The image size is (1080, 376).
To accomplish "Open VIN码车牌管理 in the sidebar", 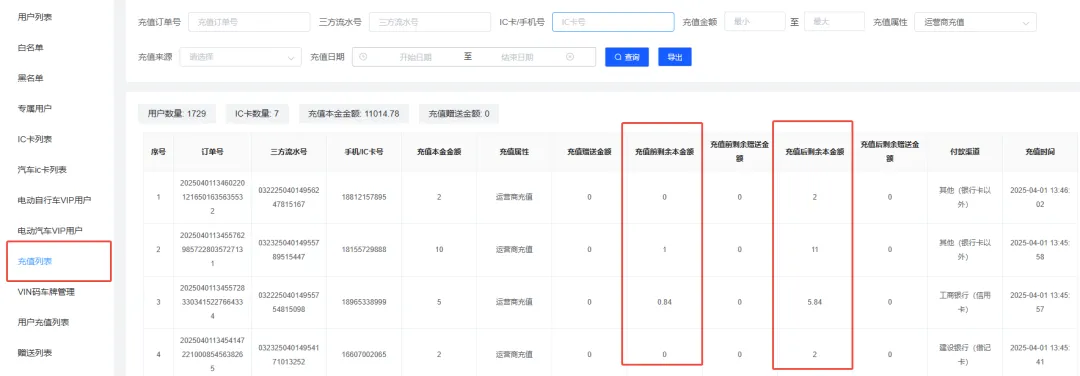I will (x=46, y=291).
